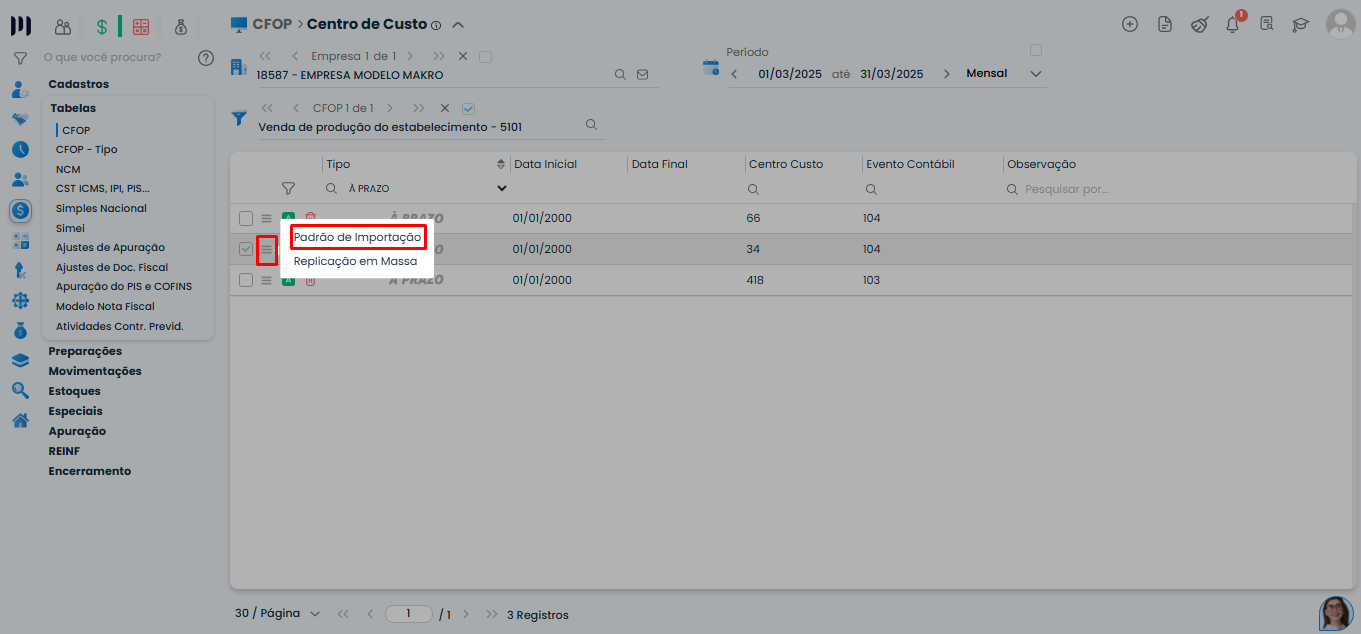Expand the Encerramento section
1361x634 pixels.
point(90,471)
